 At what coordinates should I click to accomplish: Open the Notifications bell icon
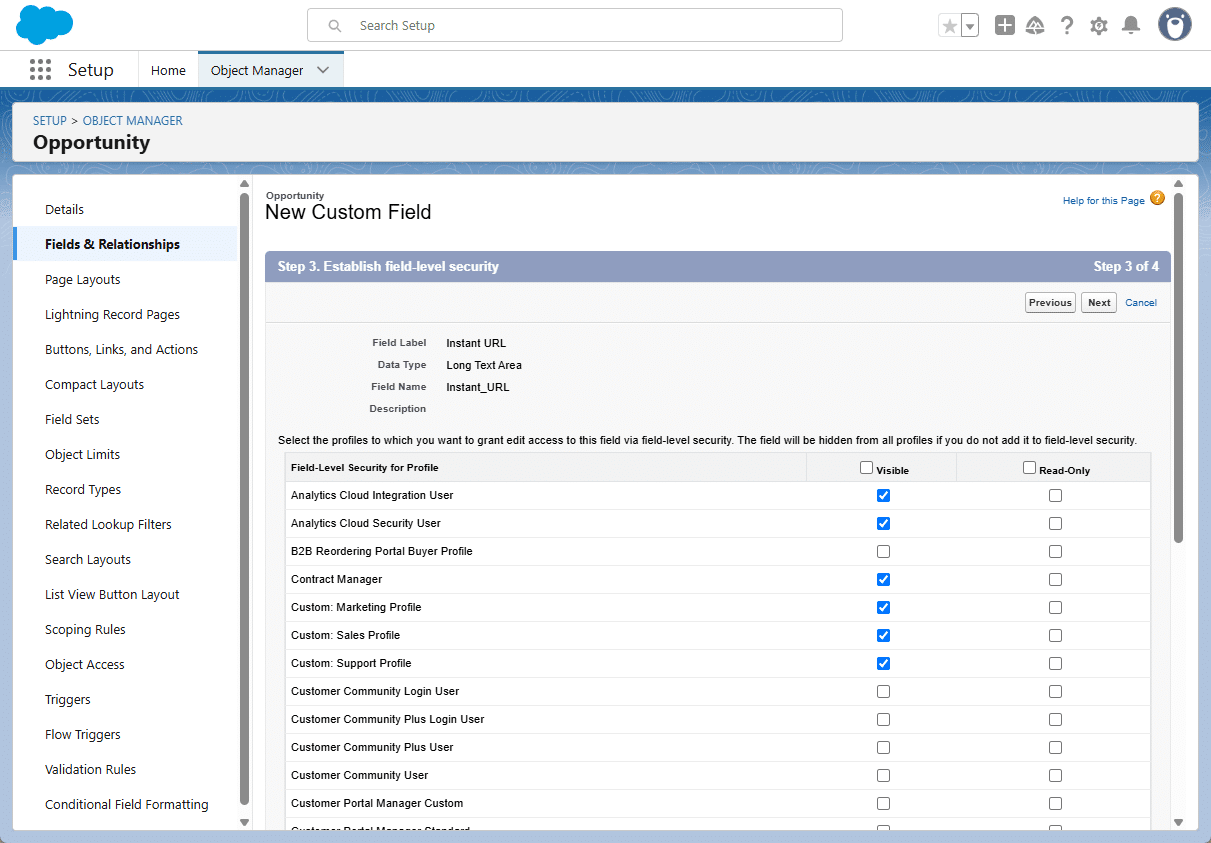coord(1131,26)
